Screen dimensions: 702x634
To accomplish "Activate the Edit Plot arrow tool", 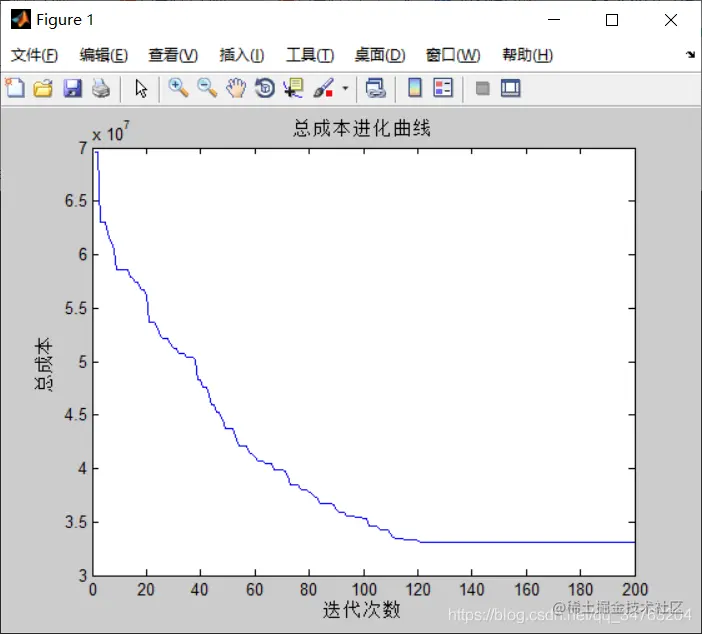I will (141, 88).
